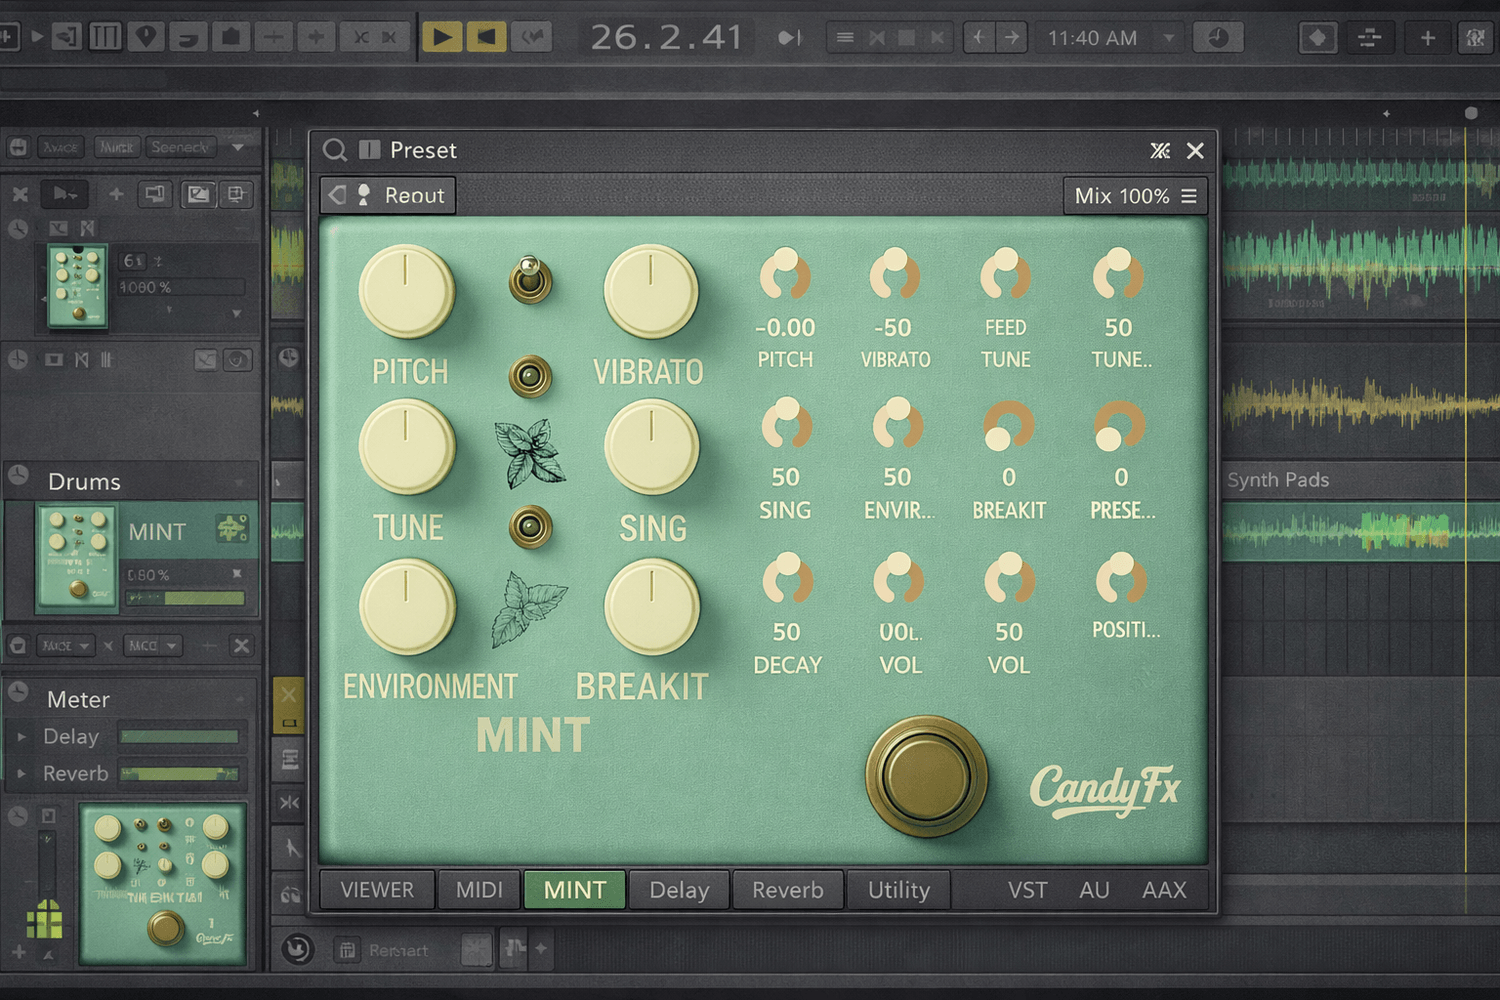1500x1000 pixels.
Task: Flip the metal toggle switch on the pedal
Action: [530, 278]
